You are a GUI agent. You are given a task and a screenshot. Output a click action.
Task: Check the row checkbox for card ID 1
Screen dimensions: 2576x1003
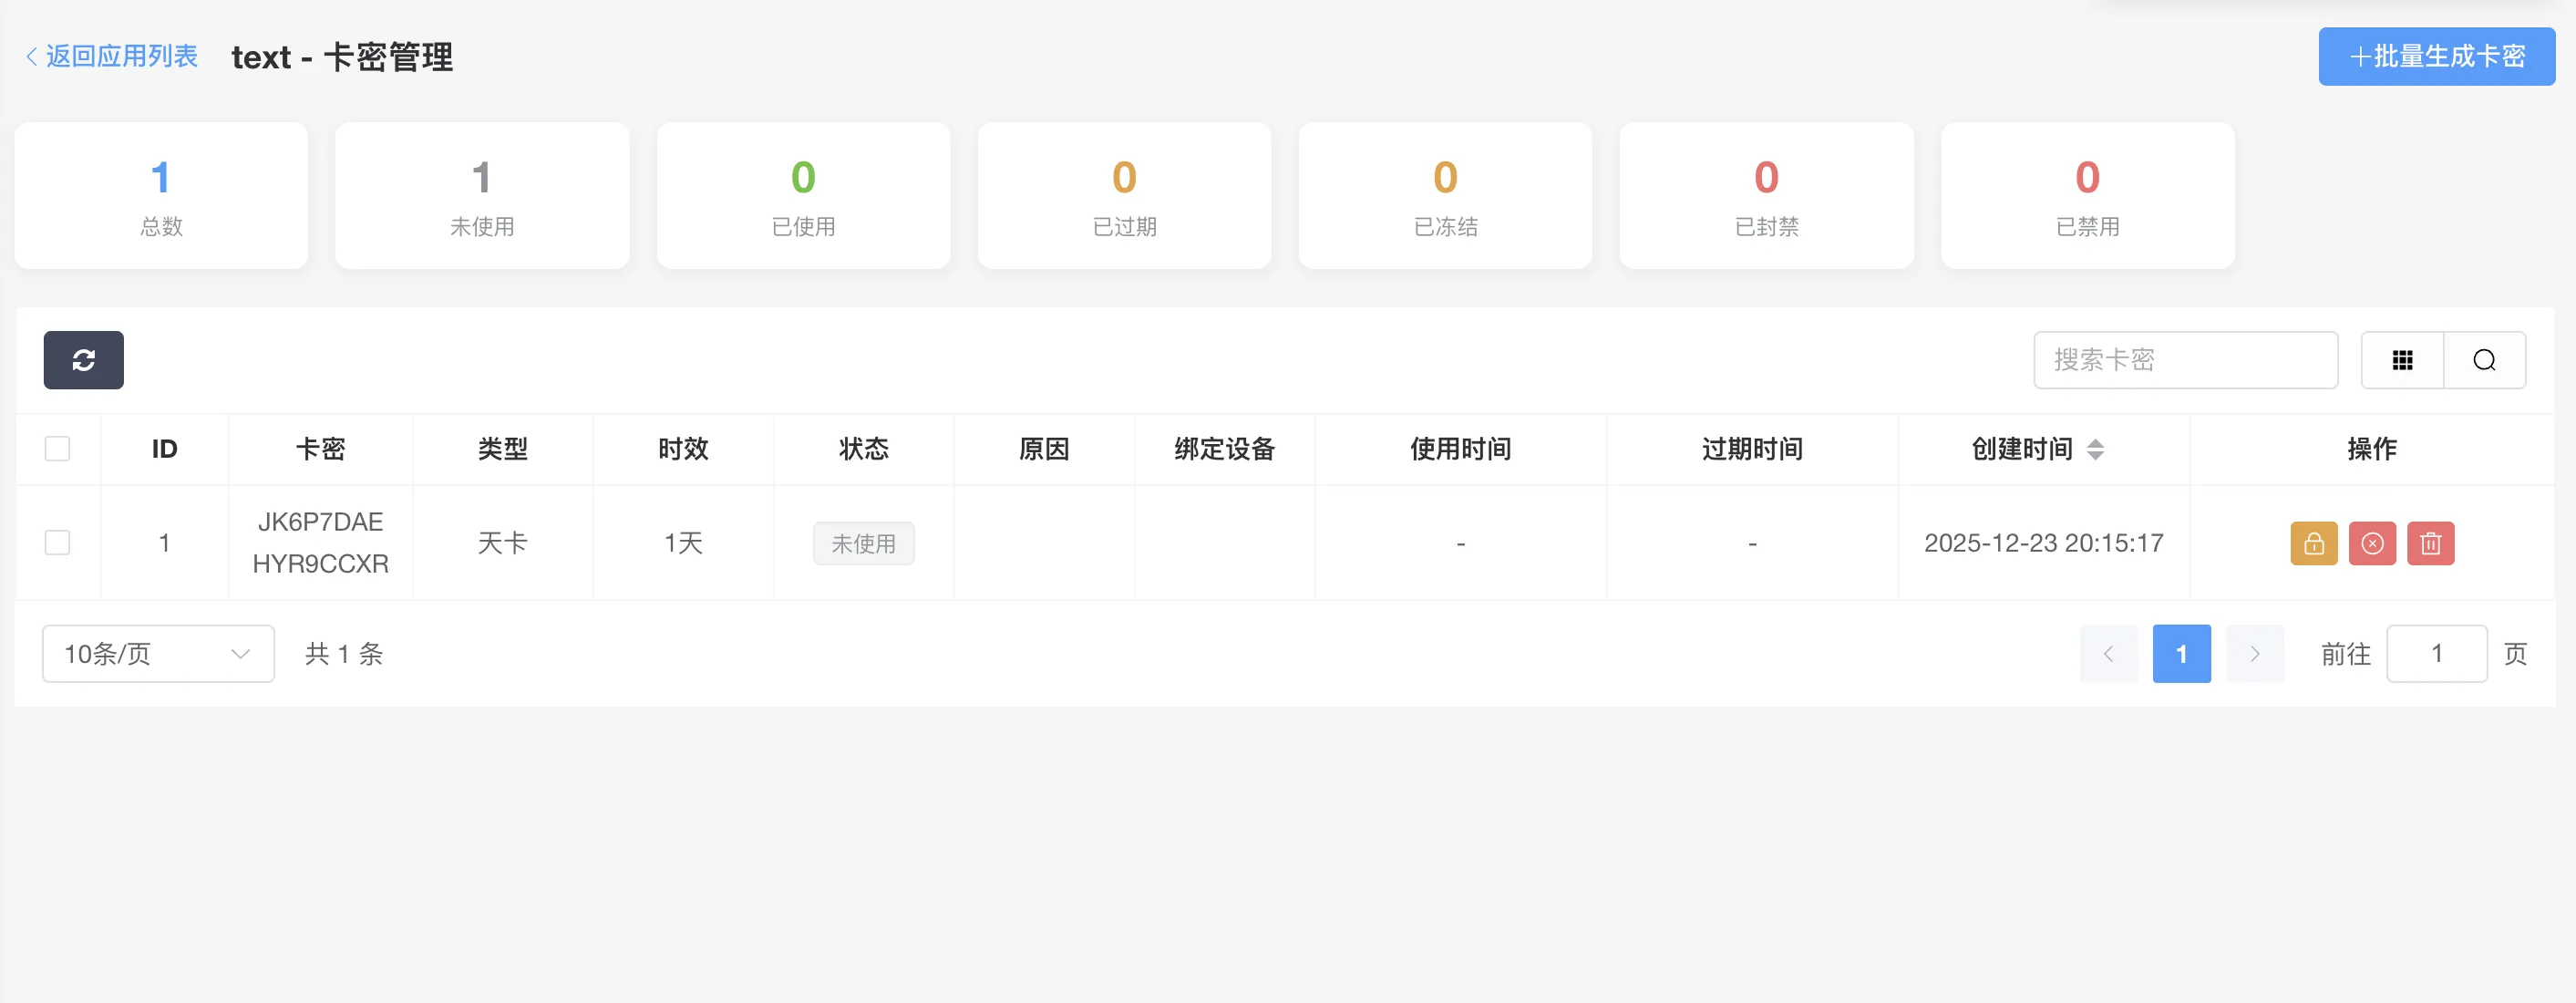(x=57, y=542)
